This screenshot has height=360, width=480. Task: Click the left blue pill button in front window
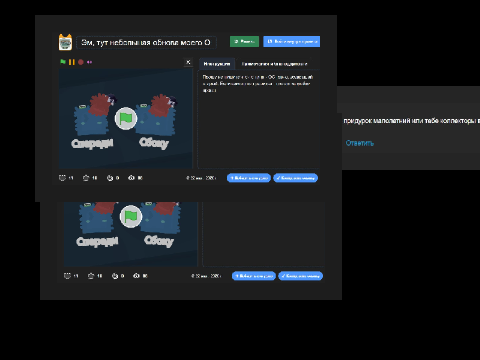click(x=249, y=178)
